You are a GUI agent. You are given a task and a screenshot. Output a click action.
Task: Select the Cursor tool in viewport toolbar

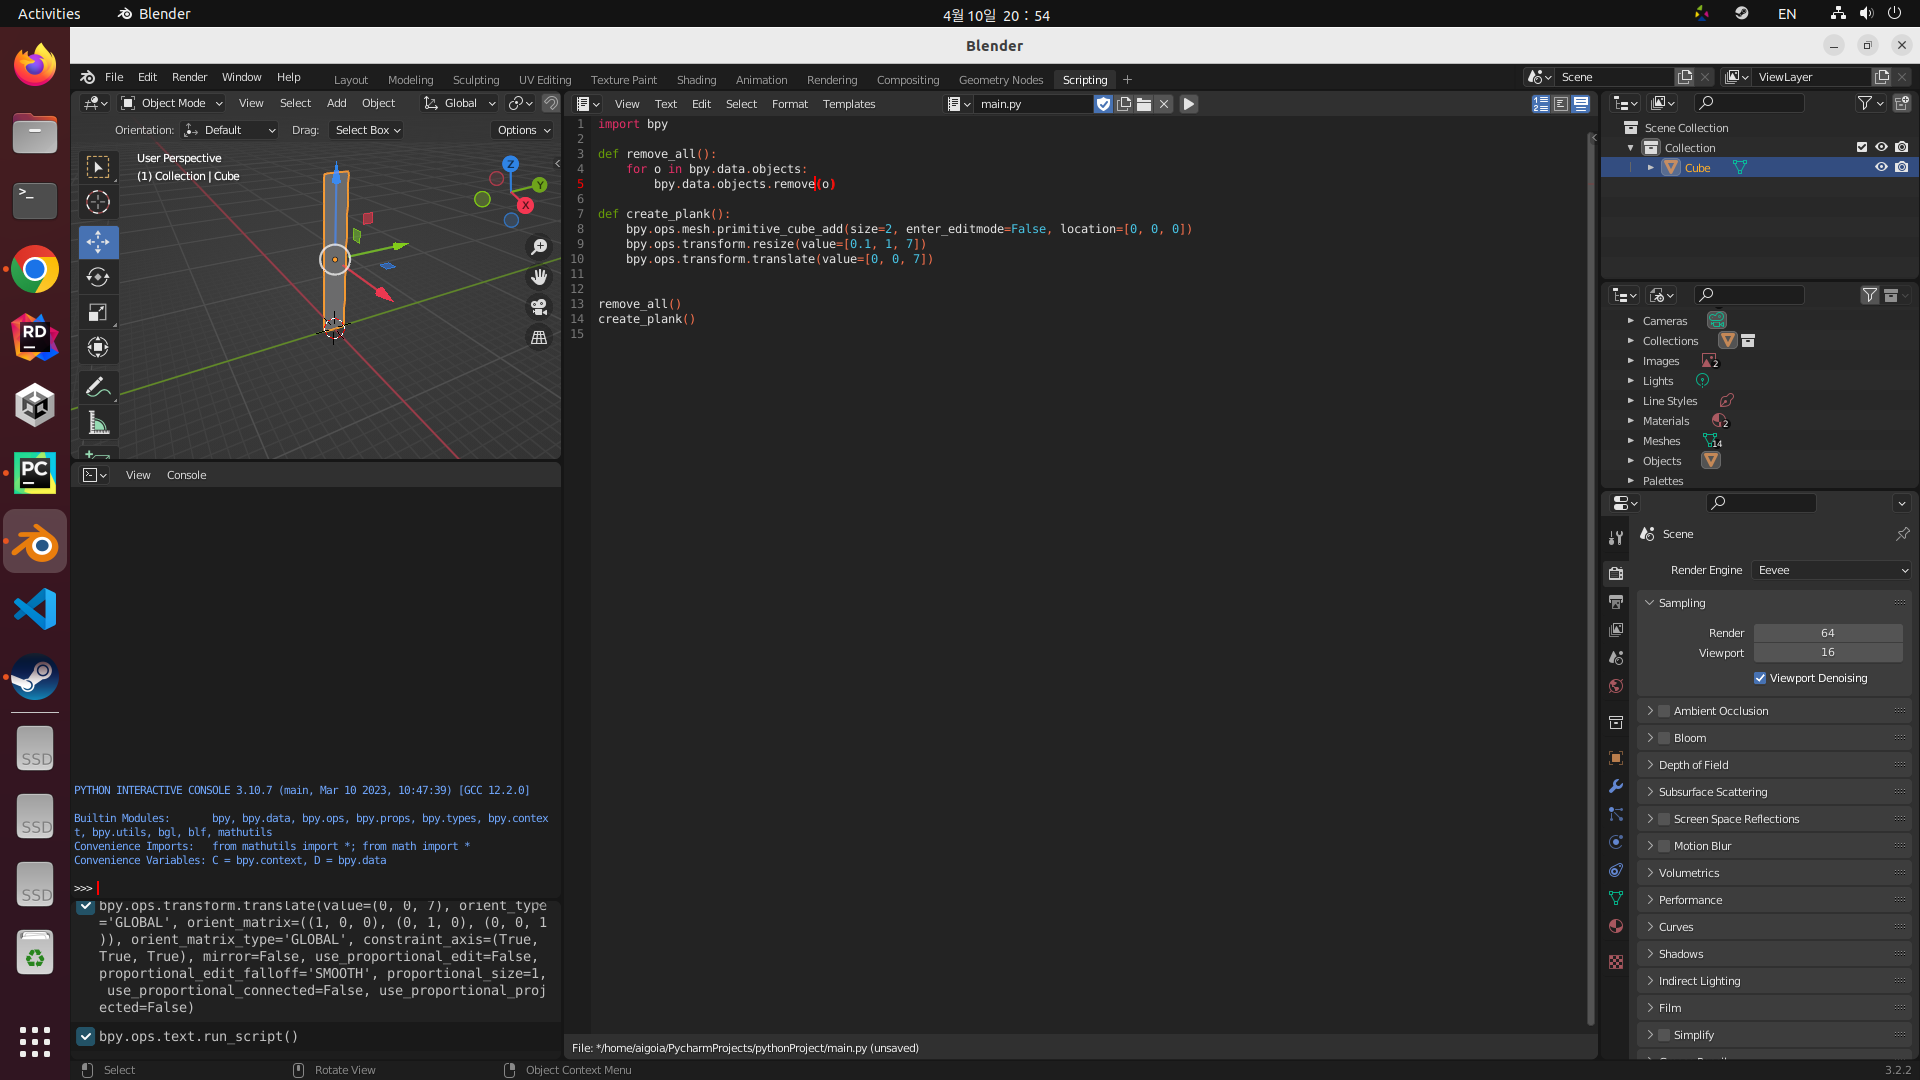point(98,202)
